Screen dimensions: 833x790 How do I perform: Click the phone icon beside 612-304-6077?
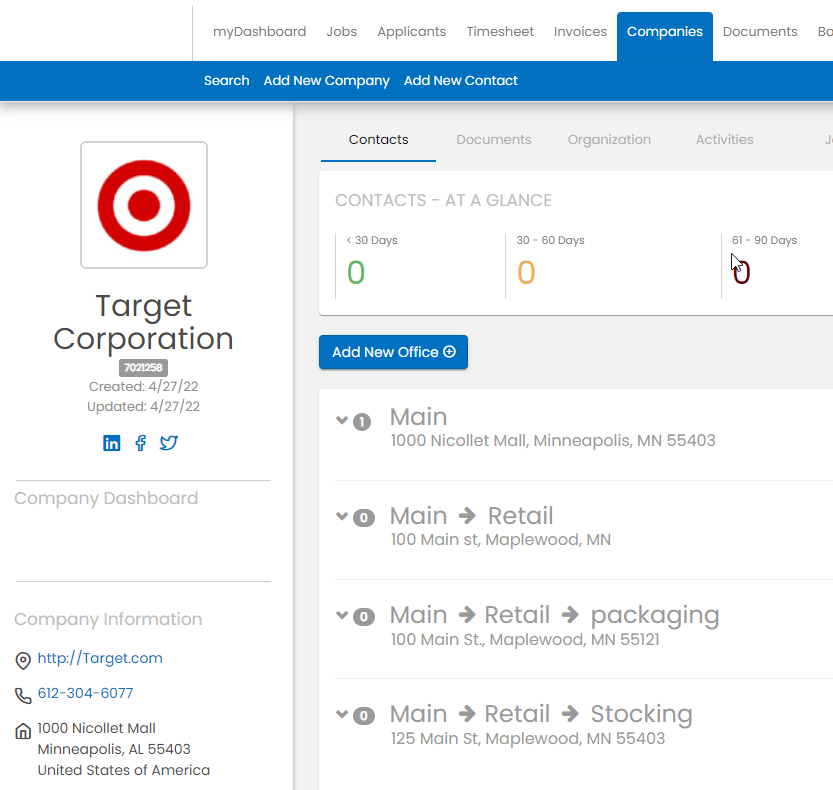coord(23,695)
